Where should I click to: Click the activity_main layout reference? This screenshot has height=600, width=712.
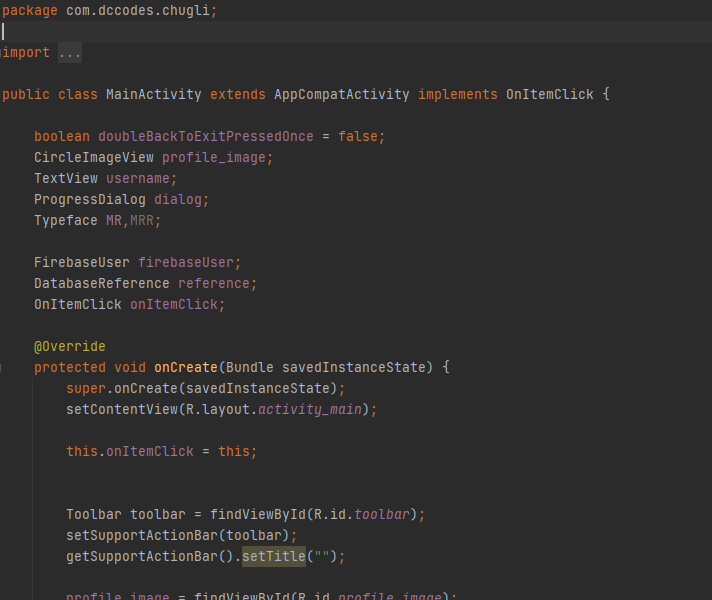(310, 409)
